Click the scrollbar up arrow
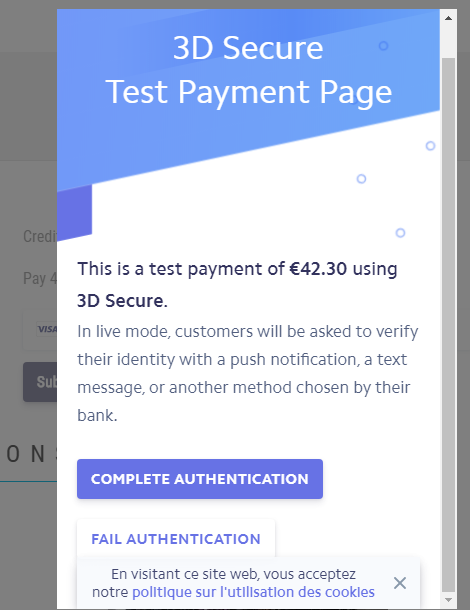 pos(448,18)
